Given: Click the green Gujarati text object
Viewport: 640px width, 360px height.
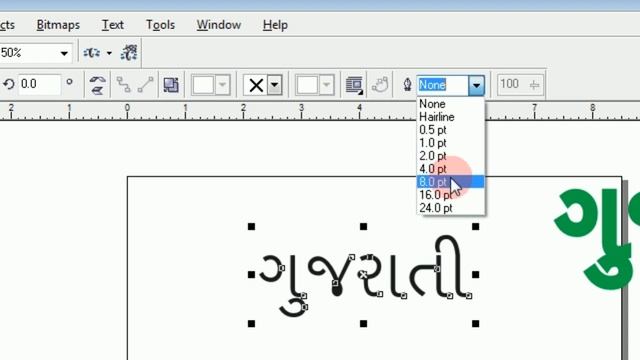Looking at the screenshot, I should point(596,239).
